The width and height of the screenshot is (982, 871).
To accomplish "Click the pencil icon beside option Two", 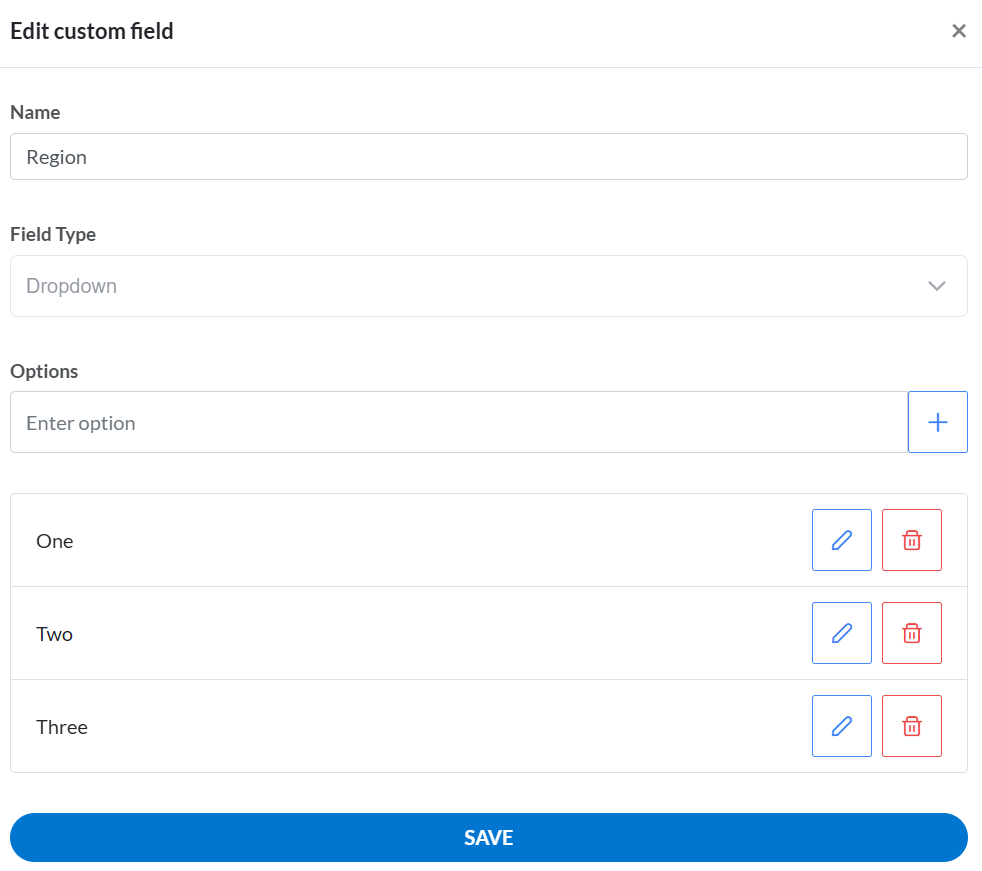I will tap(841, 632).
